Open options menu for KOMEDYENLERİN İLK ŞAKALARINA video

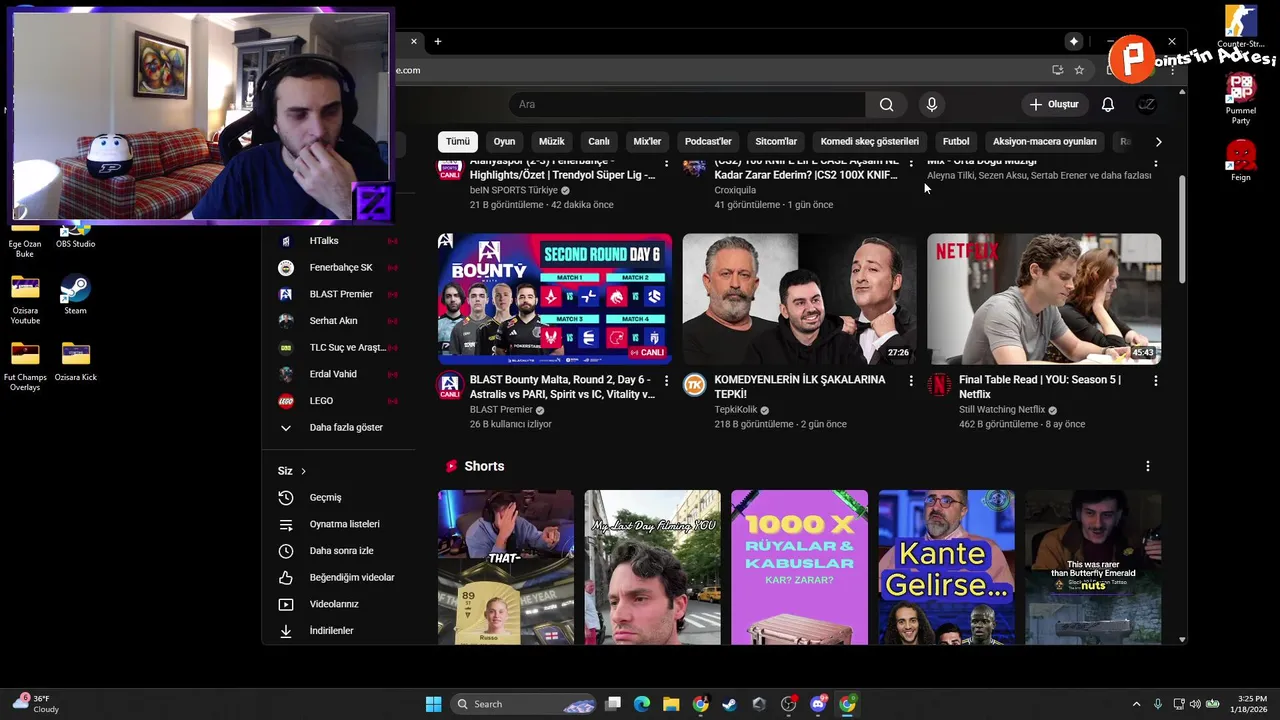coord(910,381)
